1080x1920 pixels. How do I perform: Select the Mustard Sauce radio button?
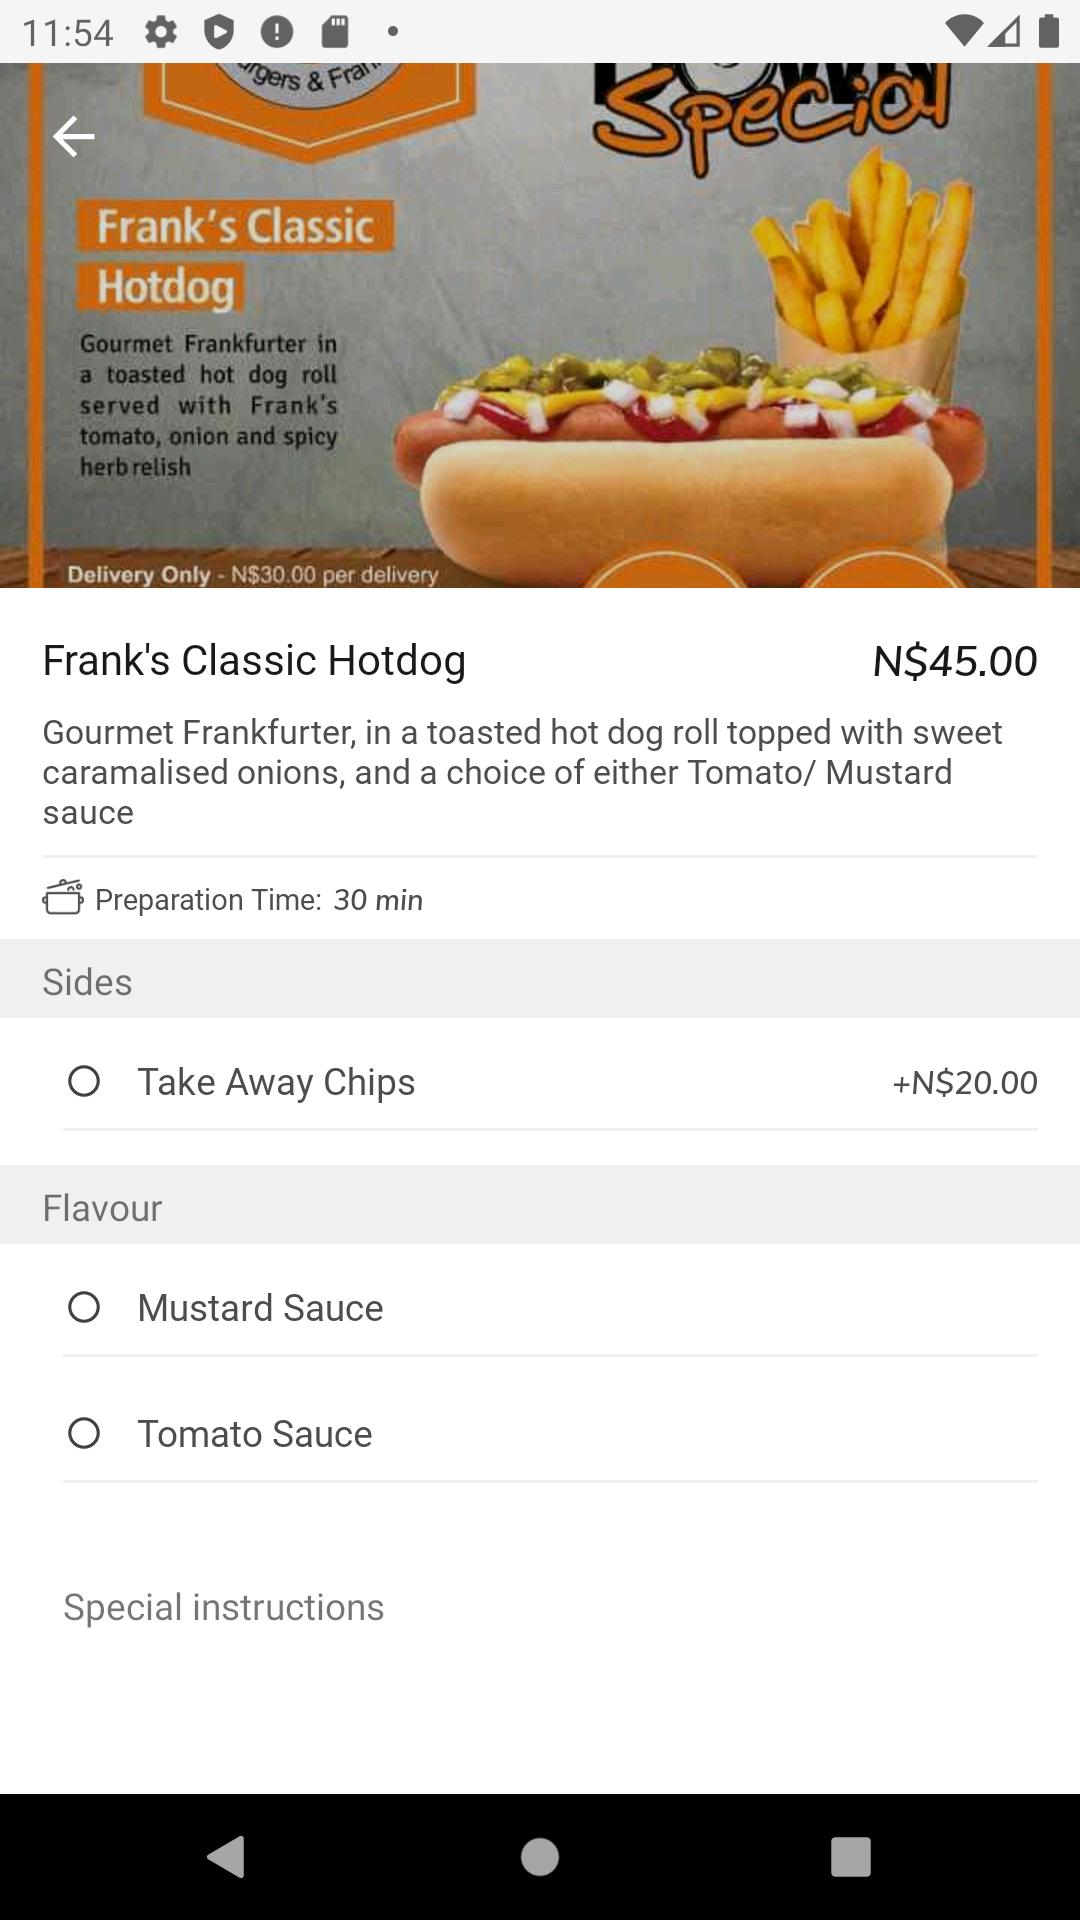pyautogui.click(x=84, y=1307)
